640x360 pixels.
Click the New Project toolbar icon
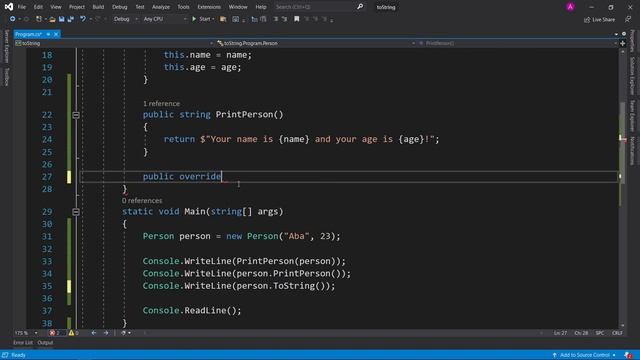pos(39,19)
